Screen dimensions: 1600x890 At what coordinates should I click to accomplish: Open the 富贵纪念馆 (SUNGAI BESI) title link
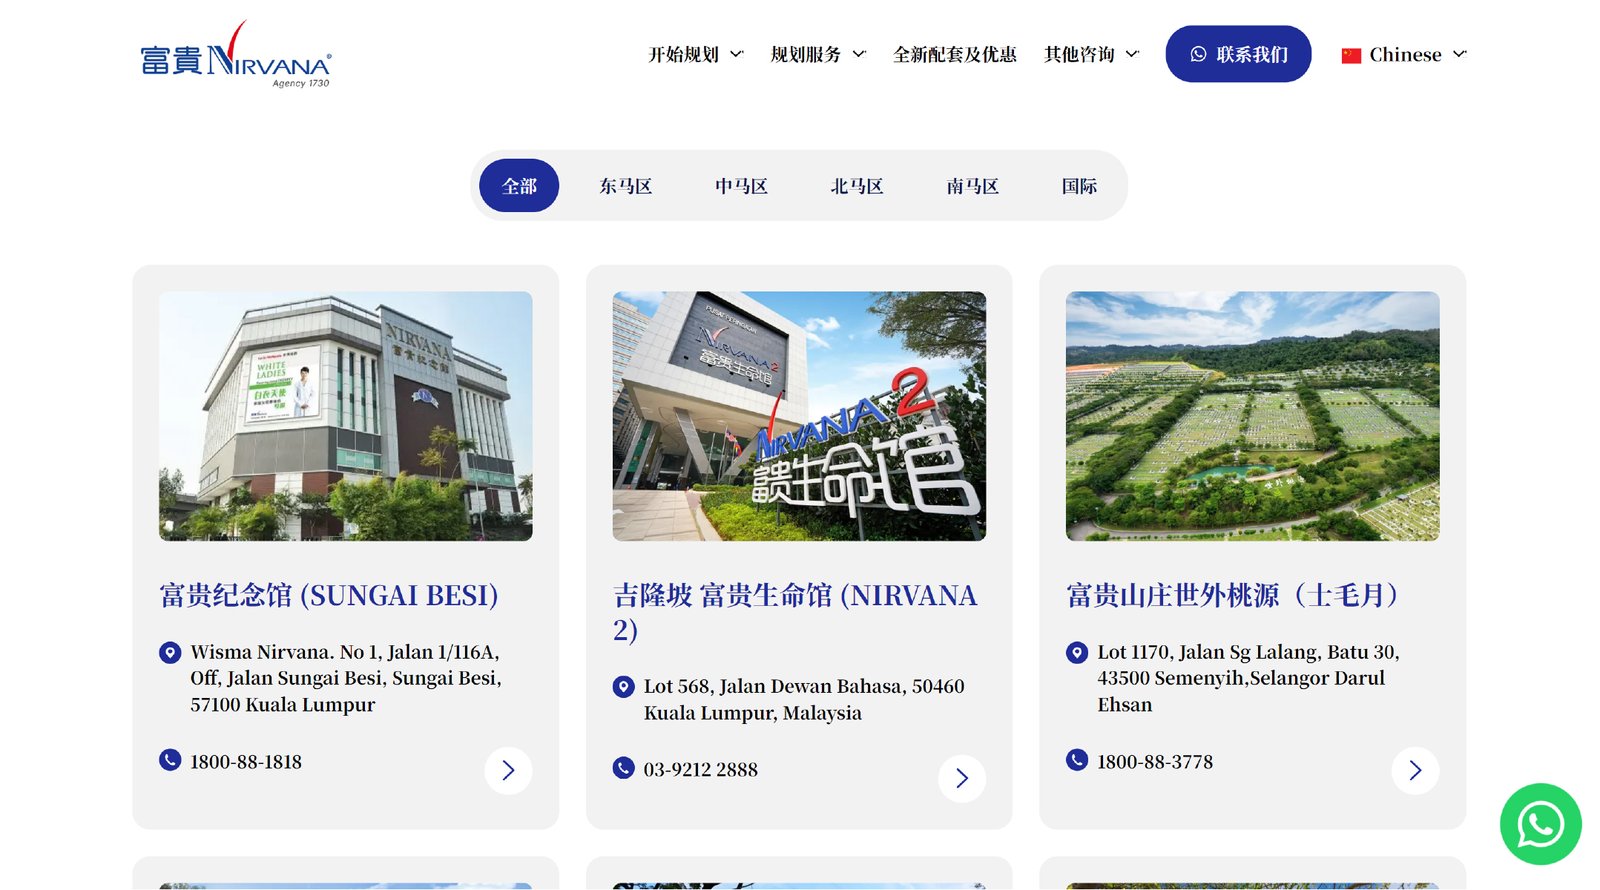(329, 596)
